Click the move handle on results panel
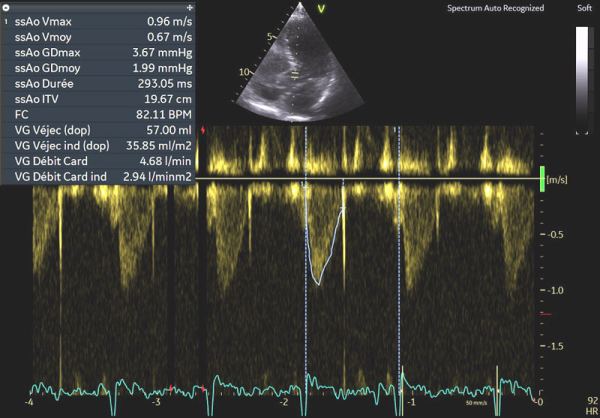Viewport: 600px width, 418px height. (189, 6)
